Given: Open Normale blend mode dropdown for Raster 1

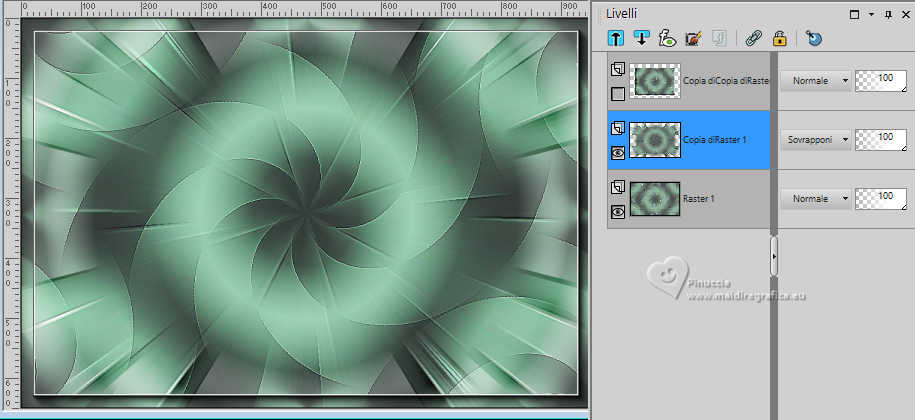Looking at the screenshot, I should tap(816, 199).
